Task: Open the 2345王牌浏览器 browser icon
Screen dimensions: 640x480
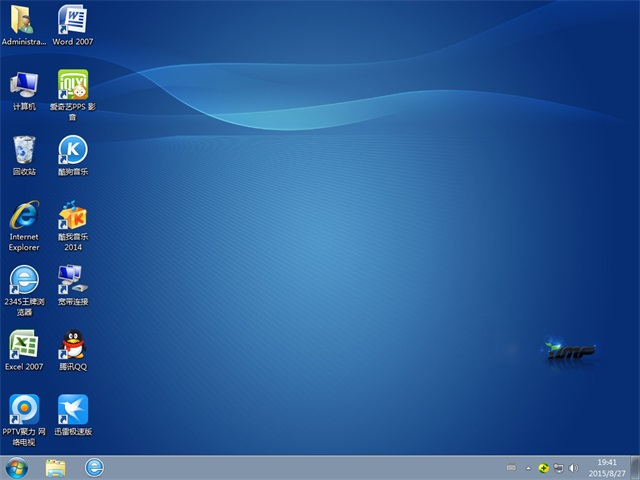Action: point(23,280)
